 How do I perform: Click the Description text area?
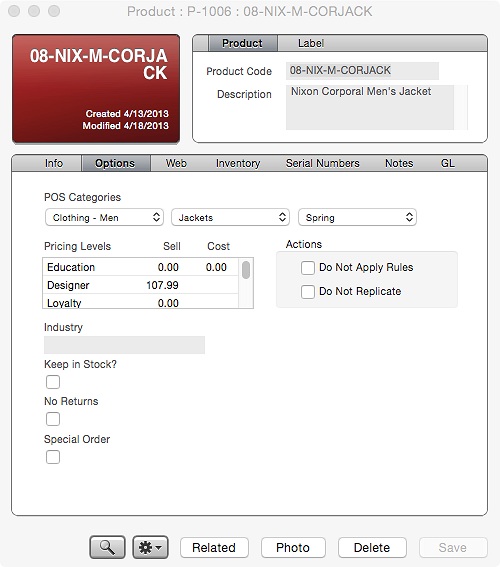point(370,107)
